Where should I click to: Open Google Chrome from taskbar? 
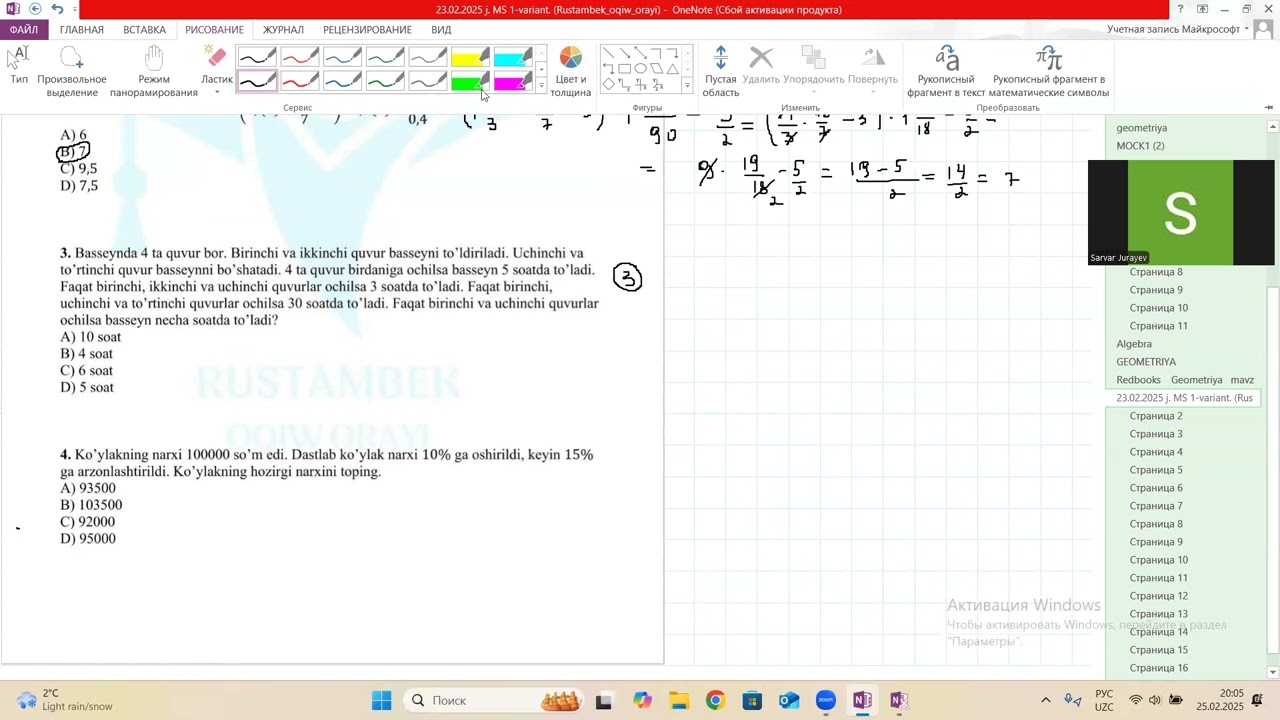(x=715, y=700)
